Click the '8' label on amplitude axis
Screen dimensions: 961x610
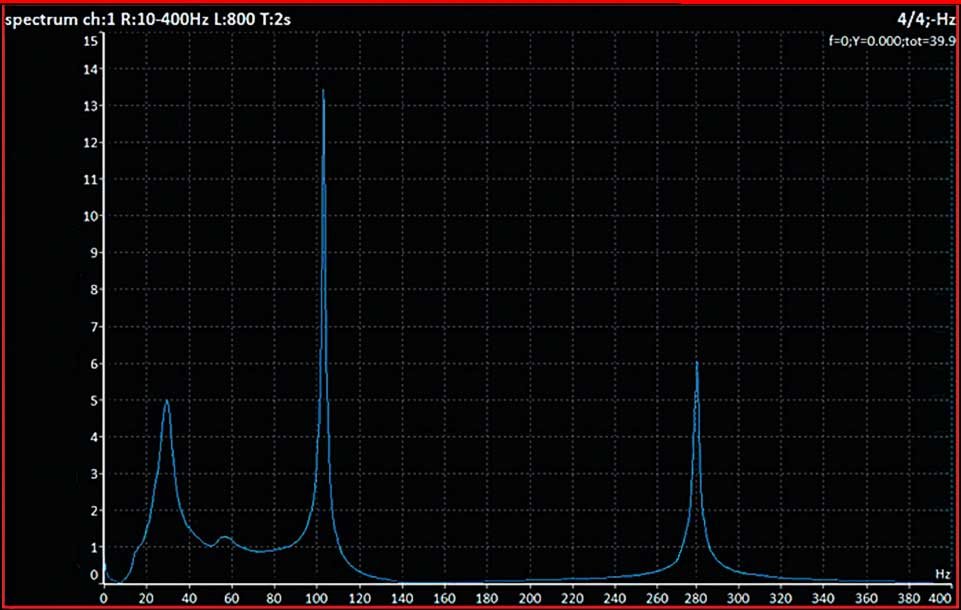click(x=94, y=290)
